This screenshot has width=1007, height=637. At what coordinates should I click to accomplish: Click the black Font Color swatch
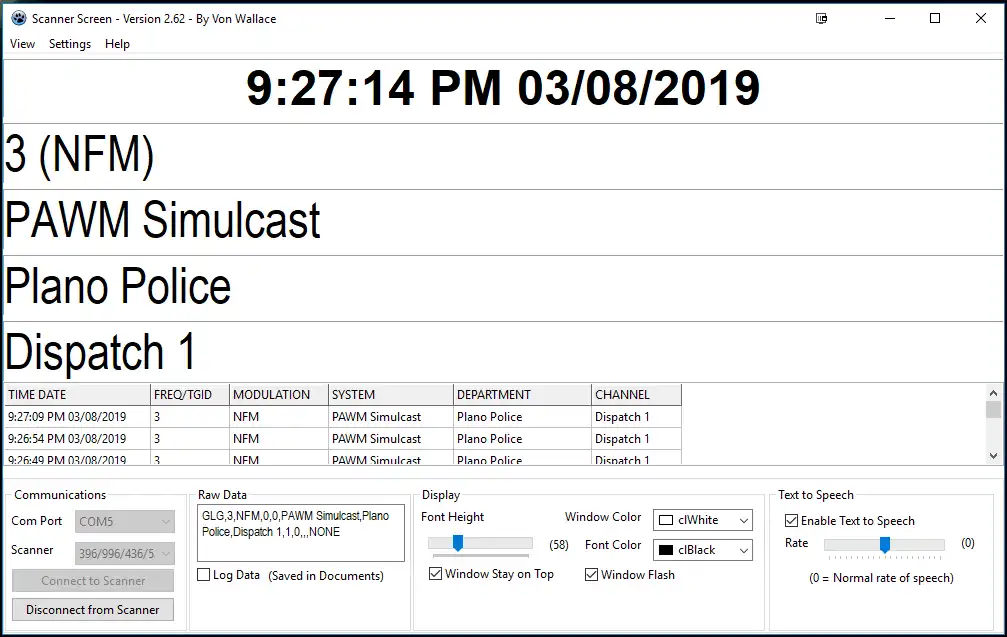[666, 550]
